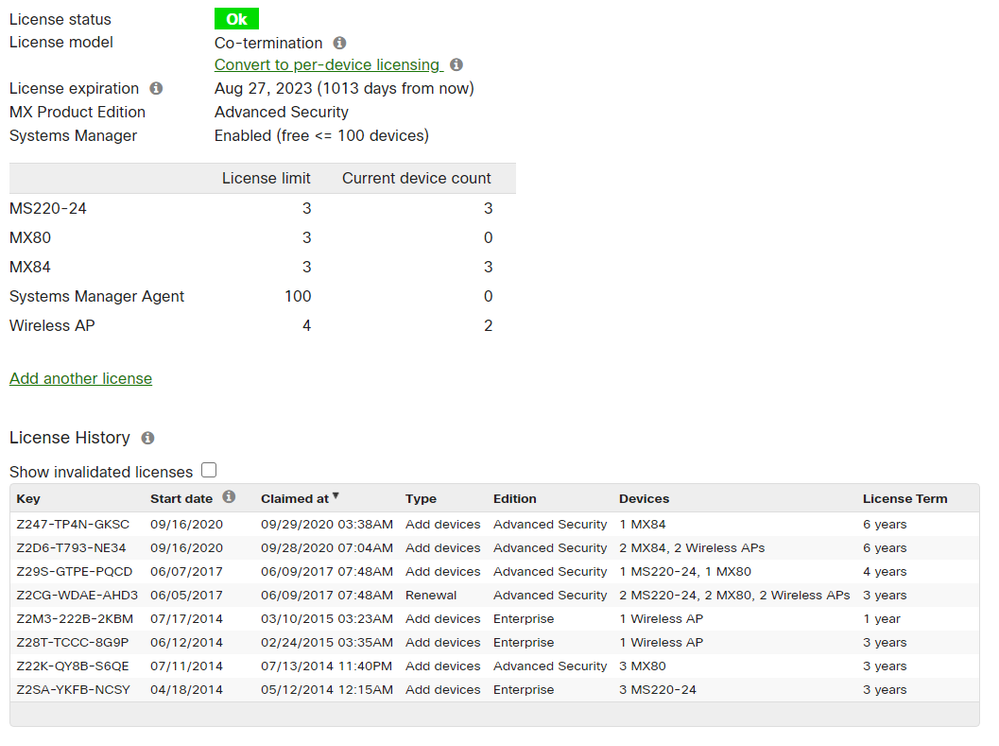Click the info icon beside Start date column
The width and height of the screenshot is (999, 746).
(229, 497)
